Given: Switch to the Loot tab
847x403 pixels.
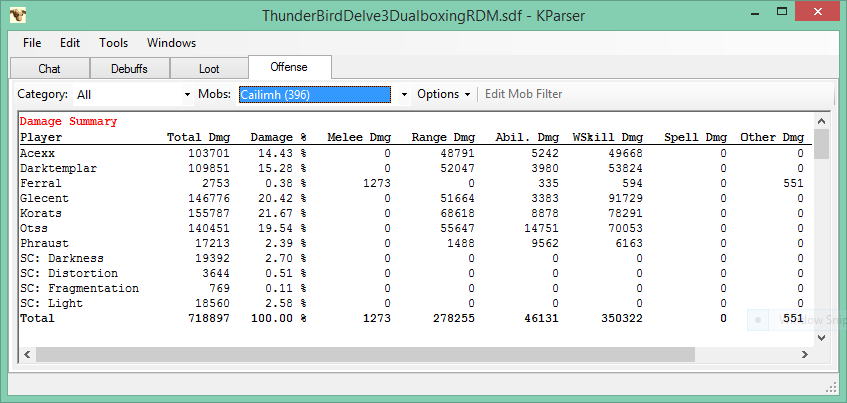Looking at the screenshot, I should pos(209,69).
